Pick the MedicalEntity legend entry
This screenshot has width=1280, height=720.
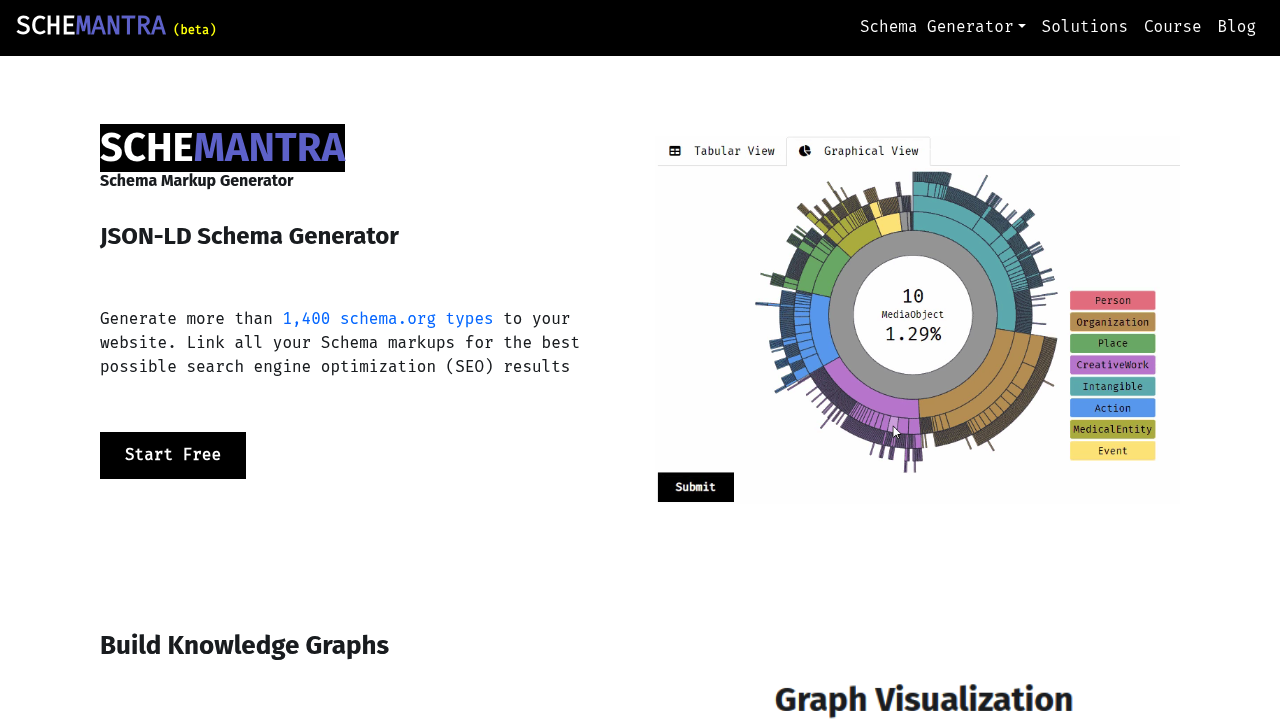click(1112, 429)
